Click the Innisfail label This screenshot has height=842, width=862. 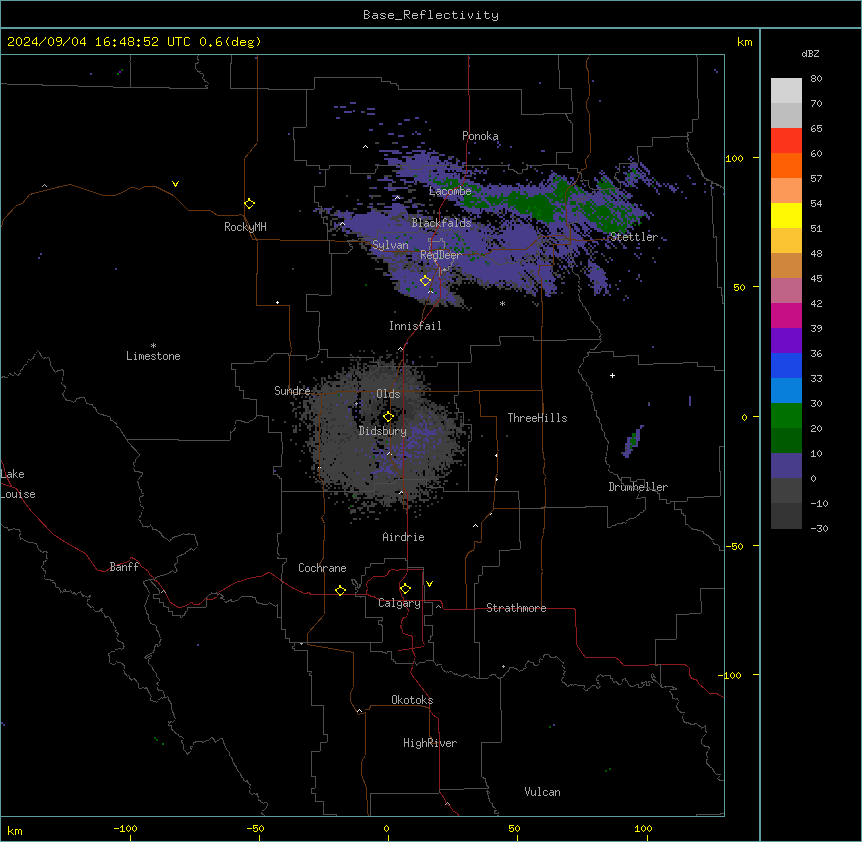coord(415,326)
